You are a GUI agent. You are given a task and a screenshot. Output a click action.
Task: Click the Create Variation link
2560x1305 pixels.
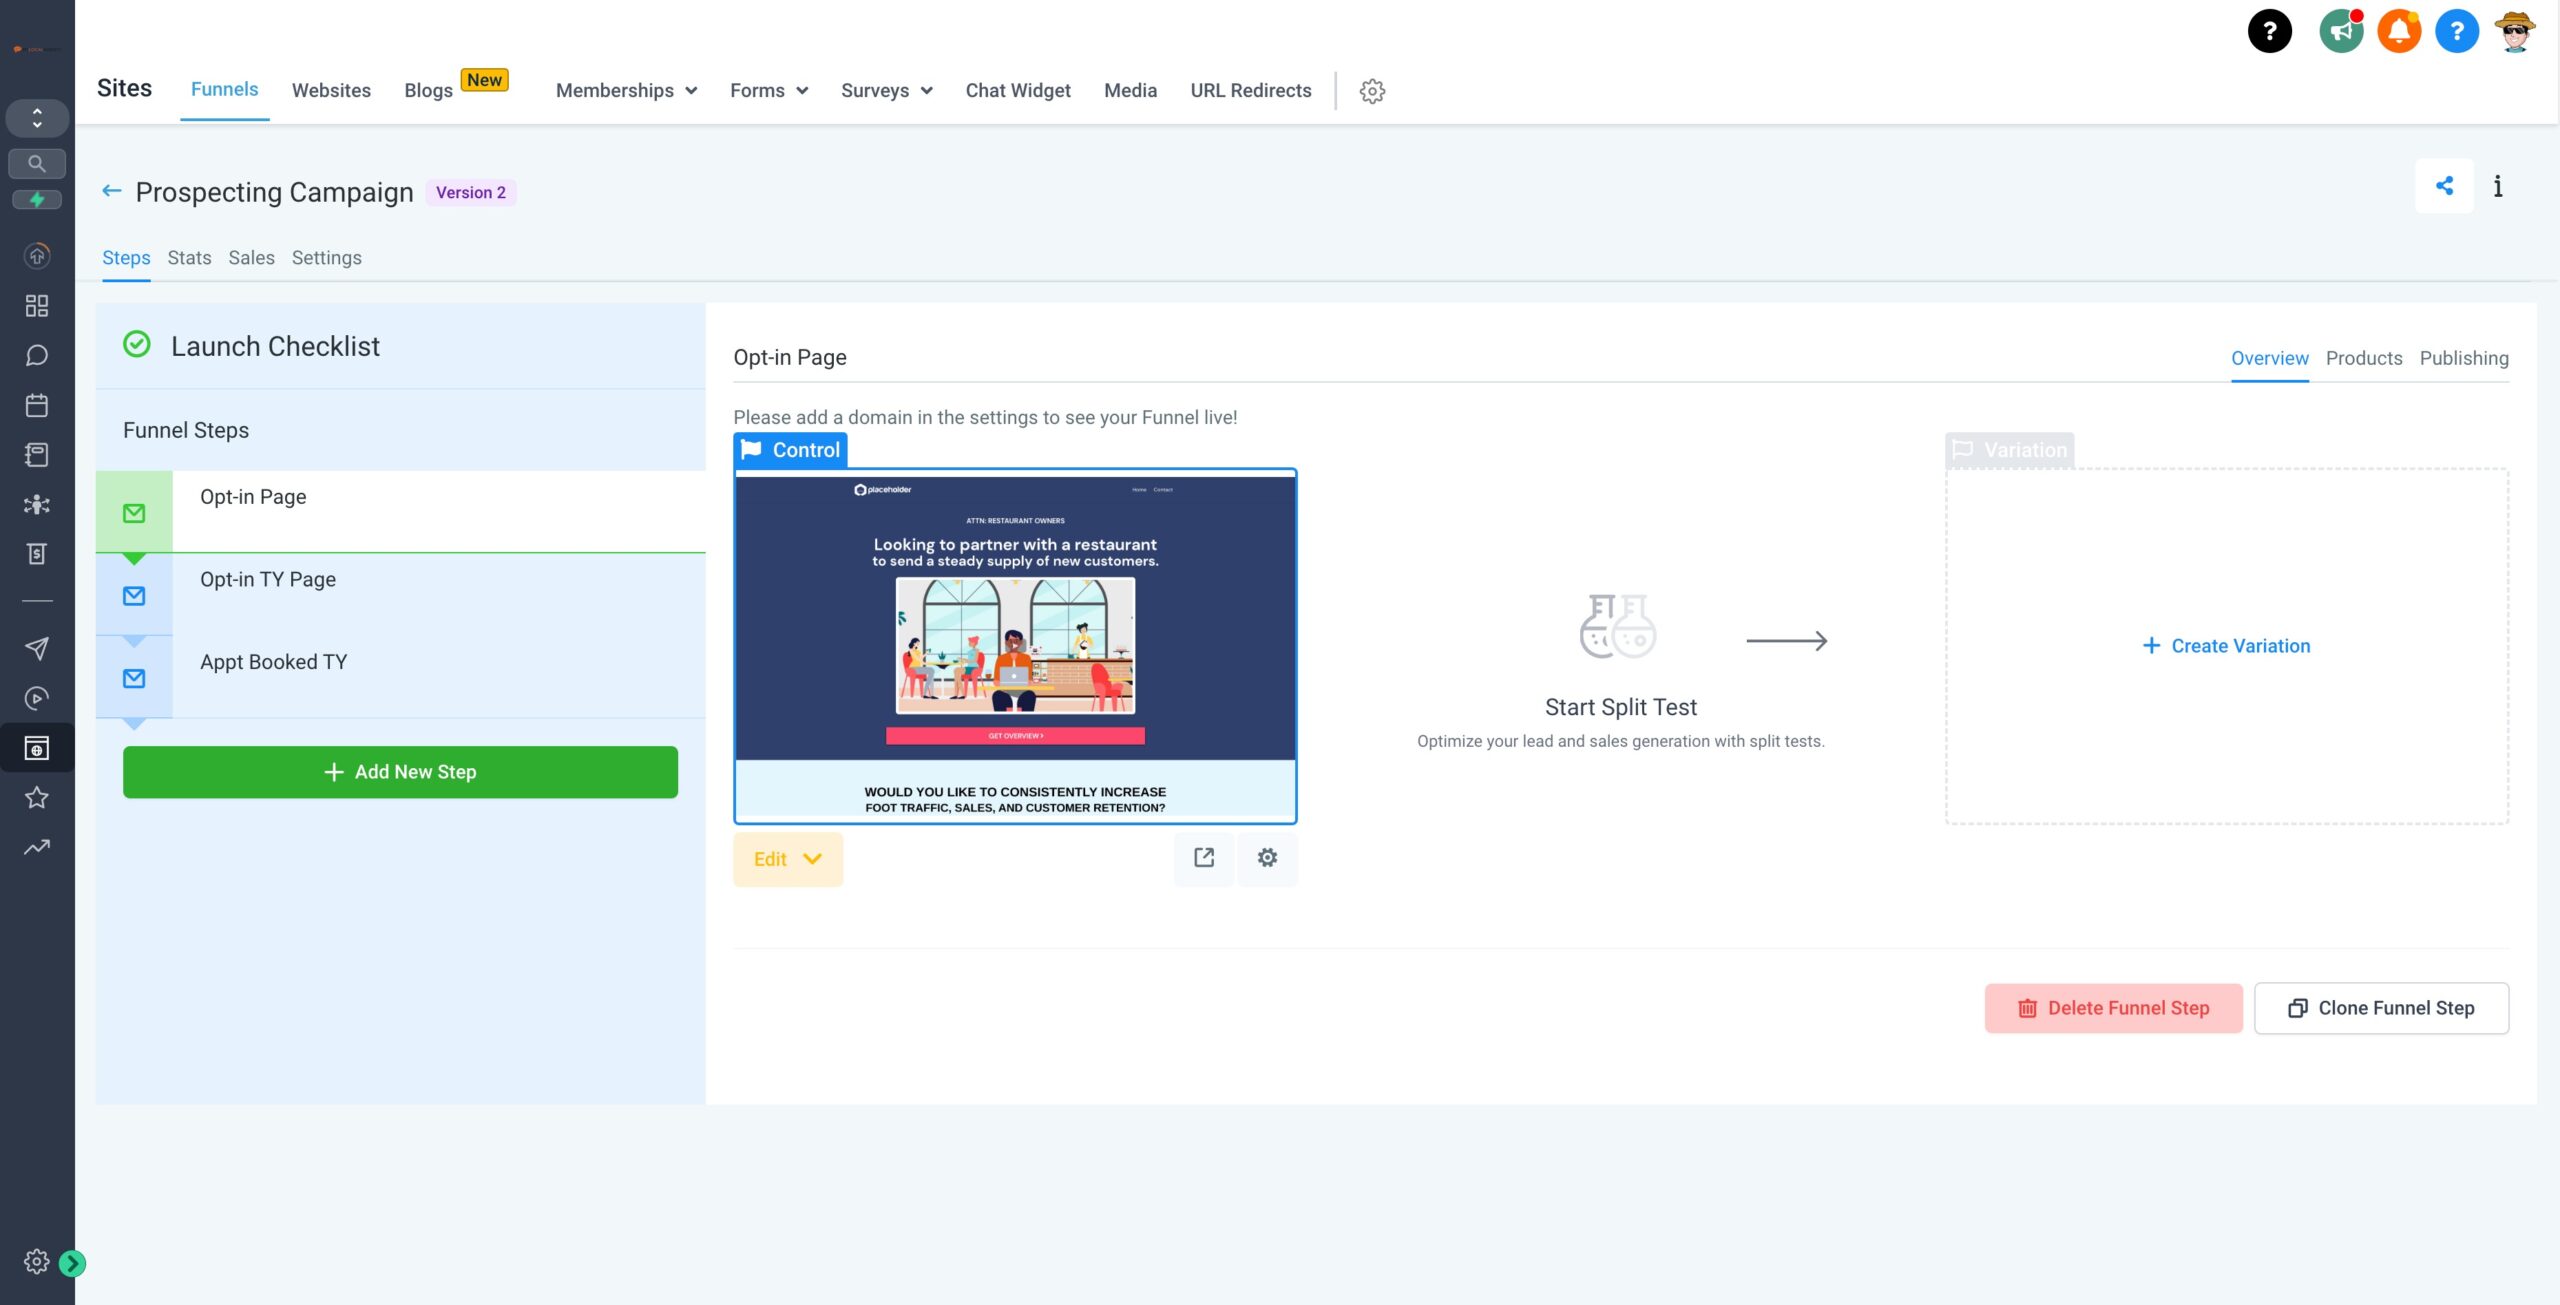click(x=2226, y=645)
